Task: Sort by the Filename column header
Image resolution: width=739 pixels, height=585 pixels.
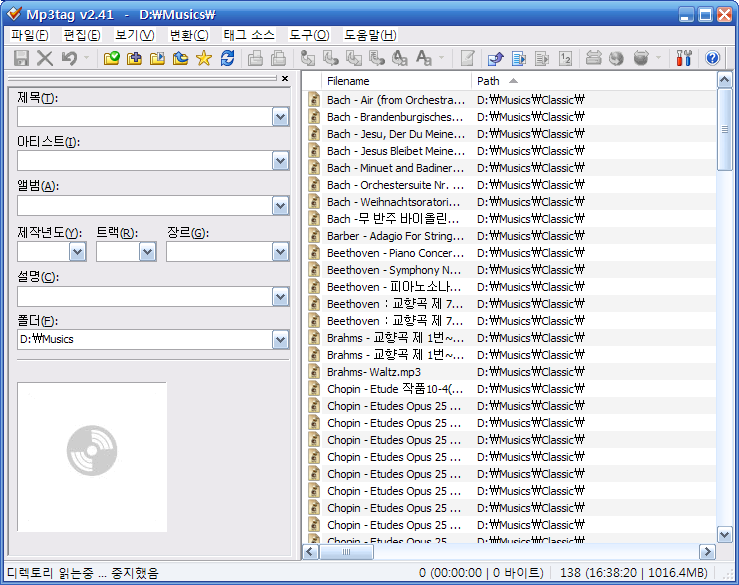Action: point(396,81)
